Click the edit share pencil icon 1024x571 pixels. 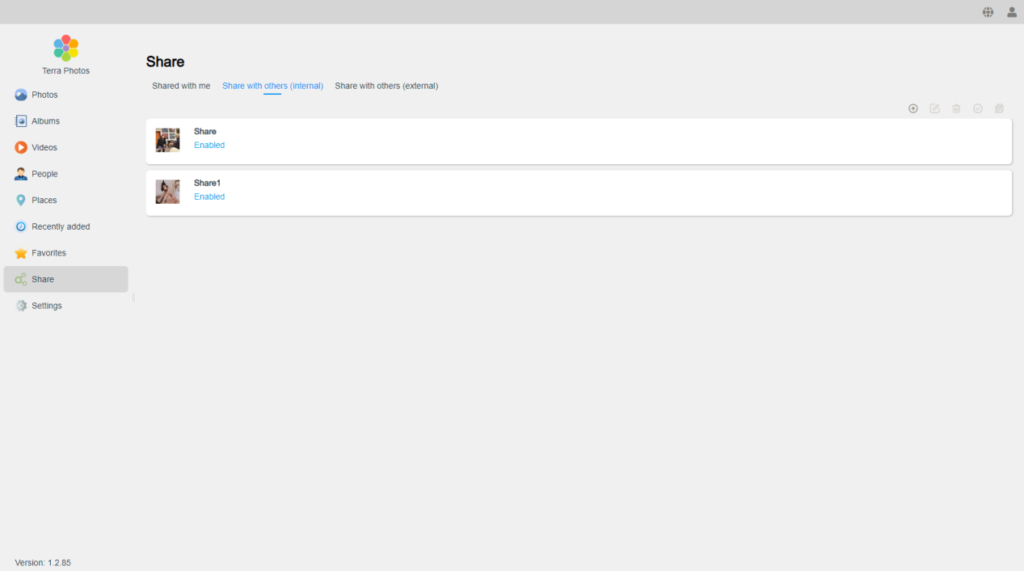[935, 108]
